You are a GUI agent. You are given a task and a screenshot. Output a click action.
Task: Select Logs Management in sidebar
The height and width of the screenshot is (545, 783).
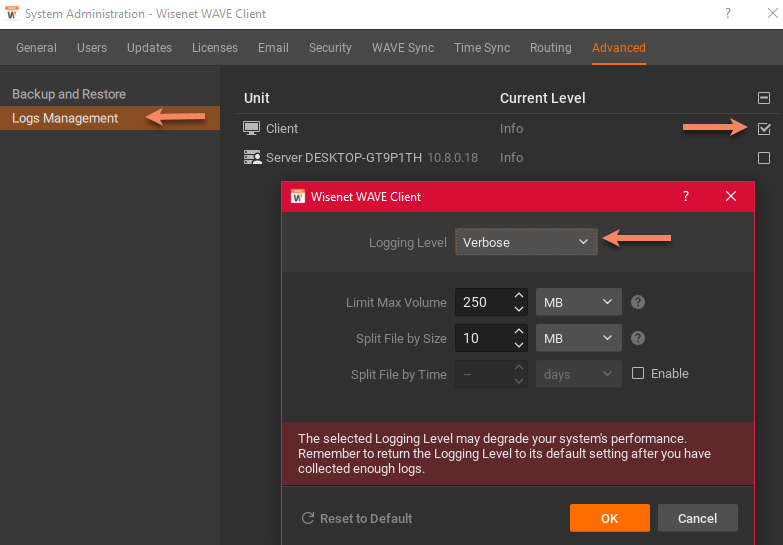pos(110,118)
